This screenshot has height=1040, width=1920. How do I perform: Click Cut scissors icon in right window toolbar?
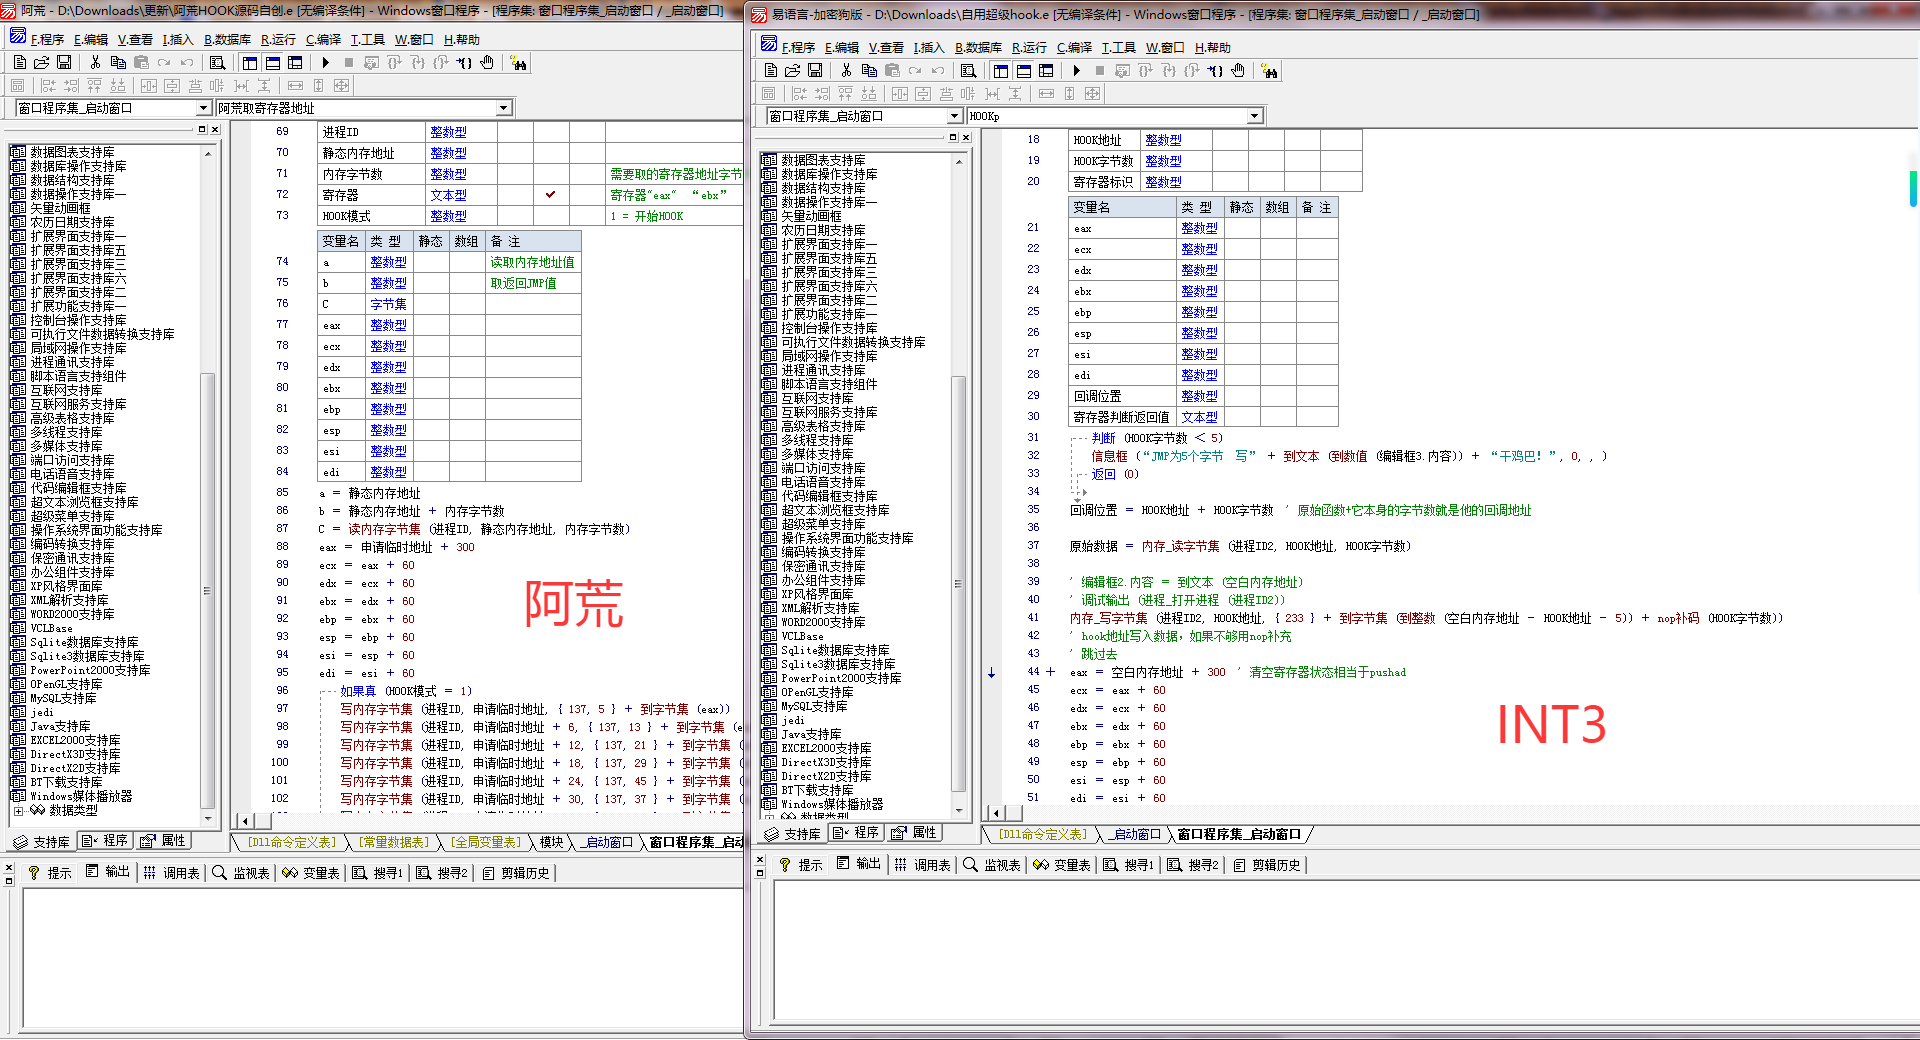(846, 71)
